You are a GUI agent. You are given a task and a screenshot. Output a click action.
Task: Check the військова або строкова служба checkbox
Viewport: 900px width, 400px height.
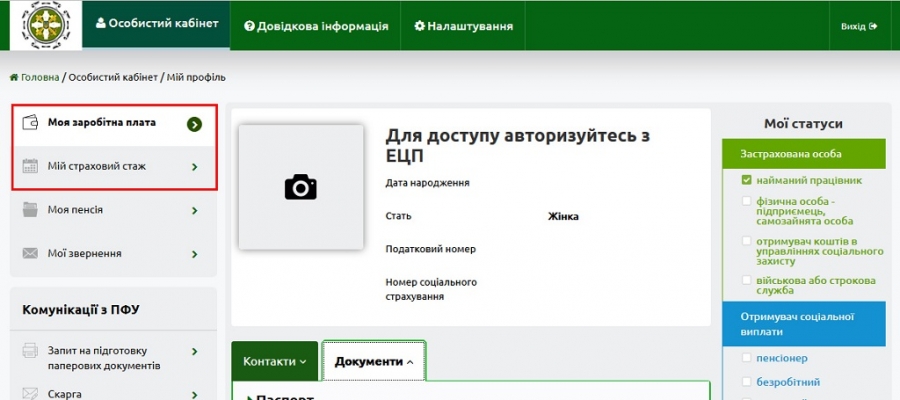tap(746, 281)
